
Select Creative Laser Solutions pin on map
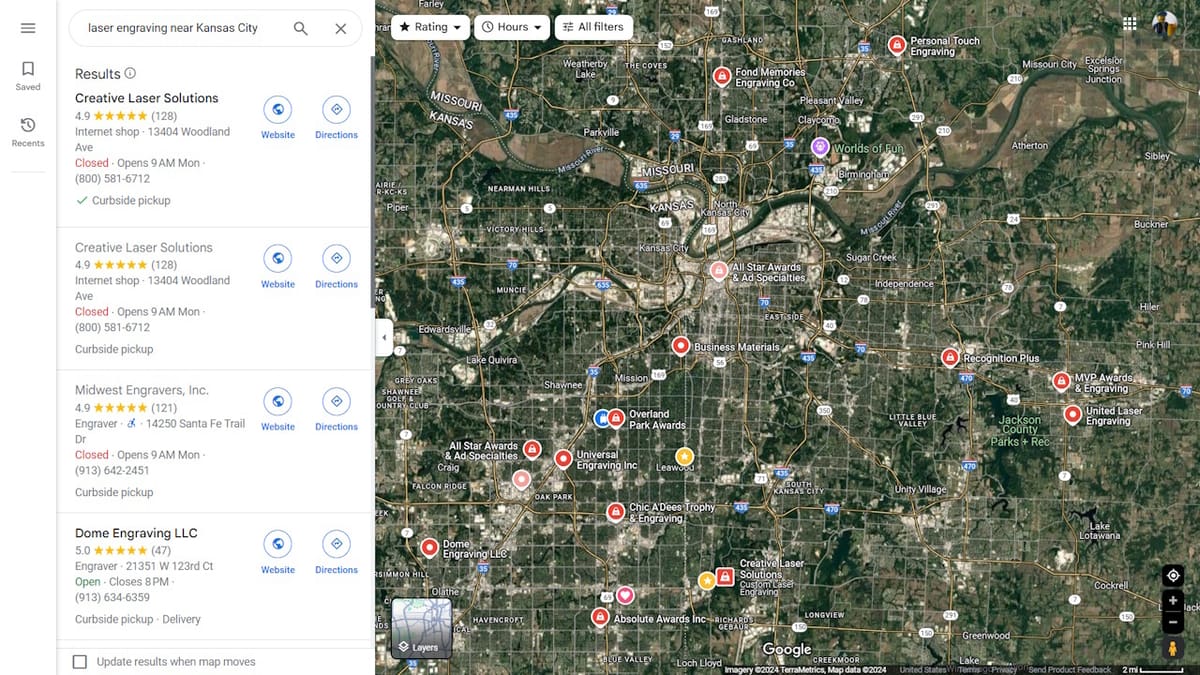click(x=725, y=576)
